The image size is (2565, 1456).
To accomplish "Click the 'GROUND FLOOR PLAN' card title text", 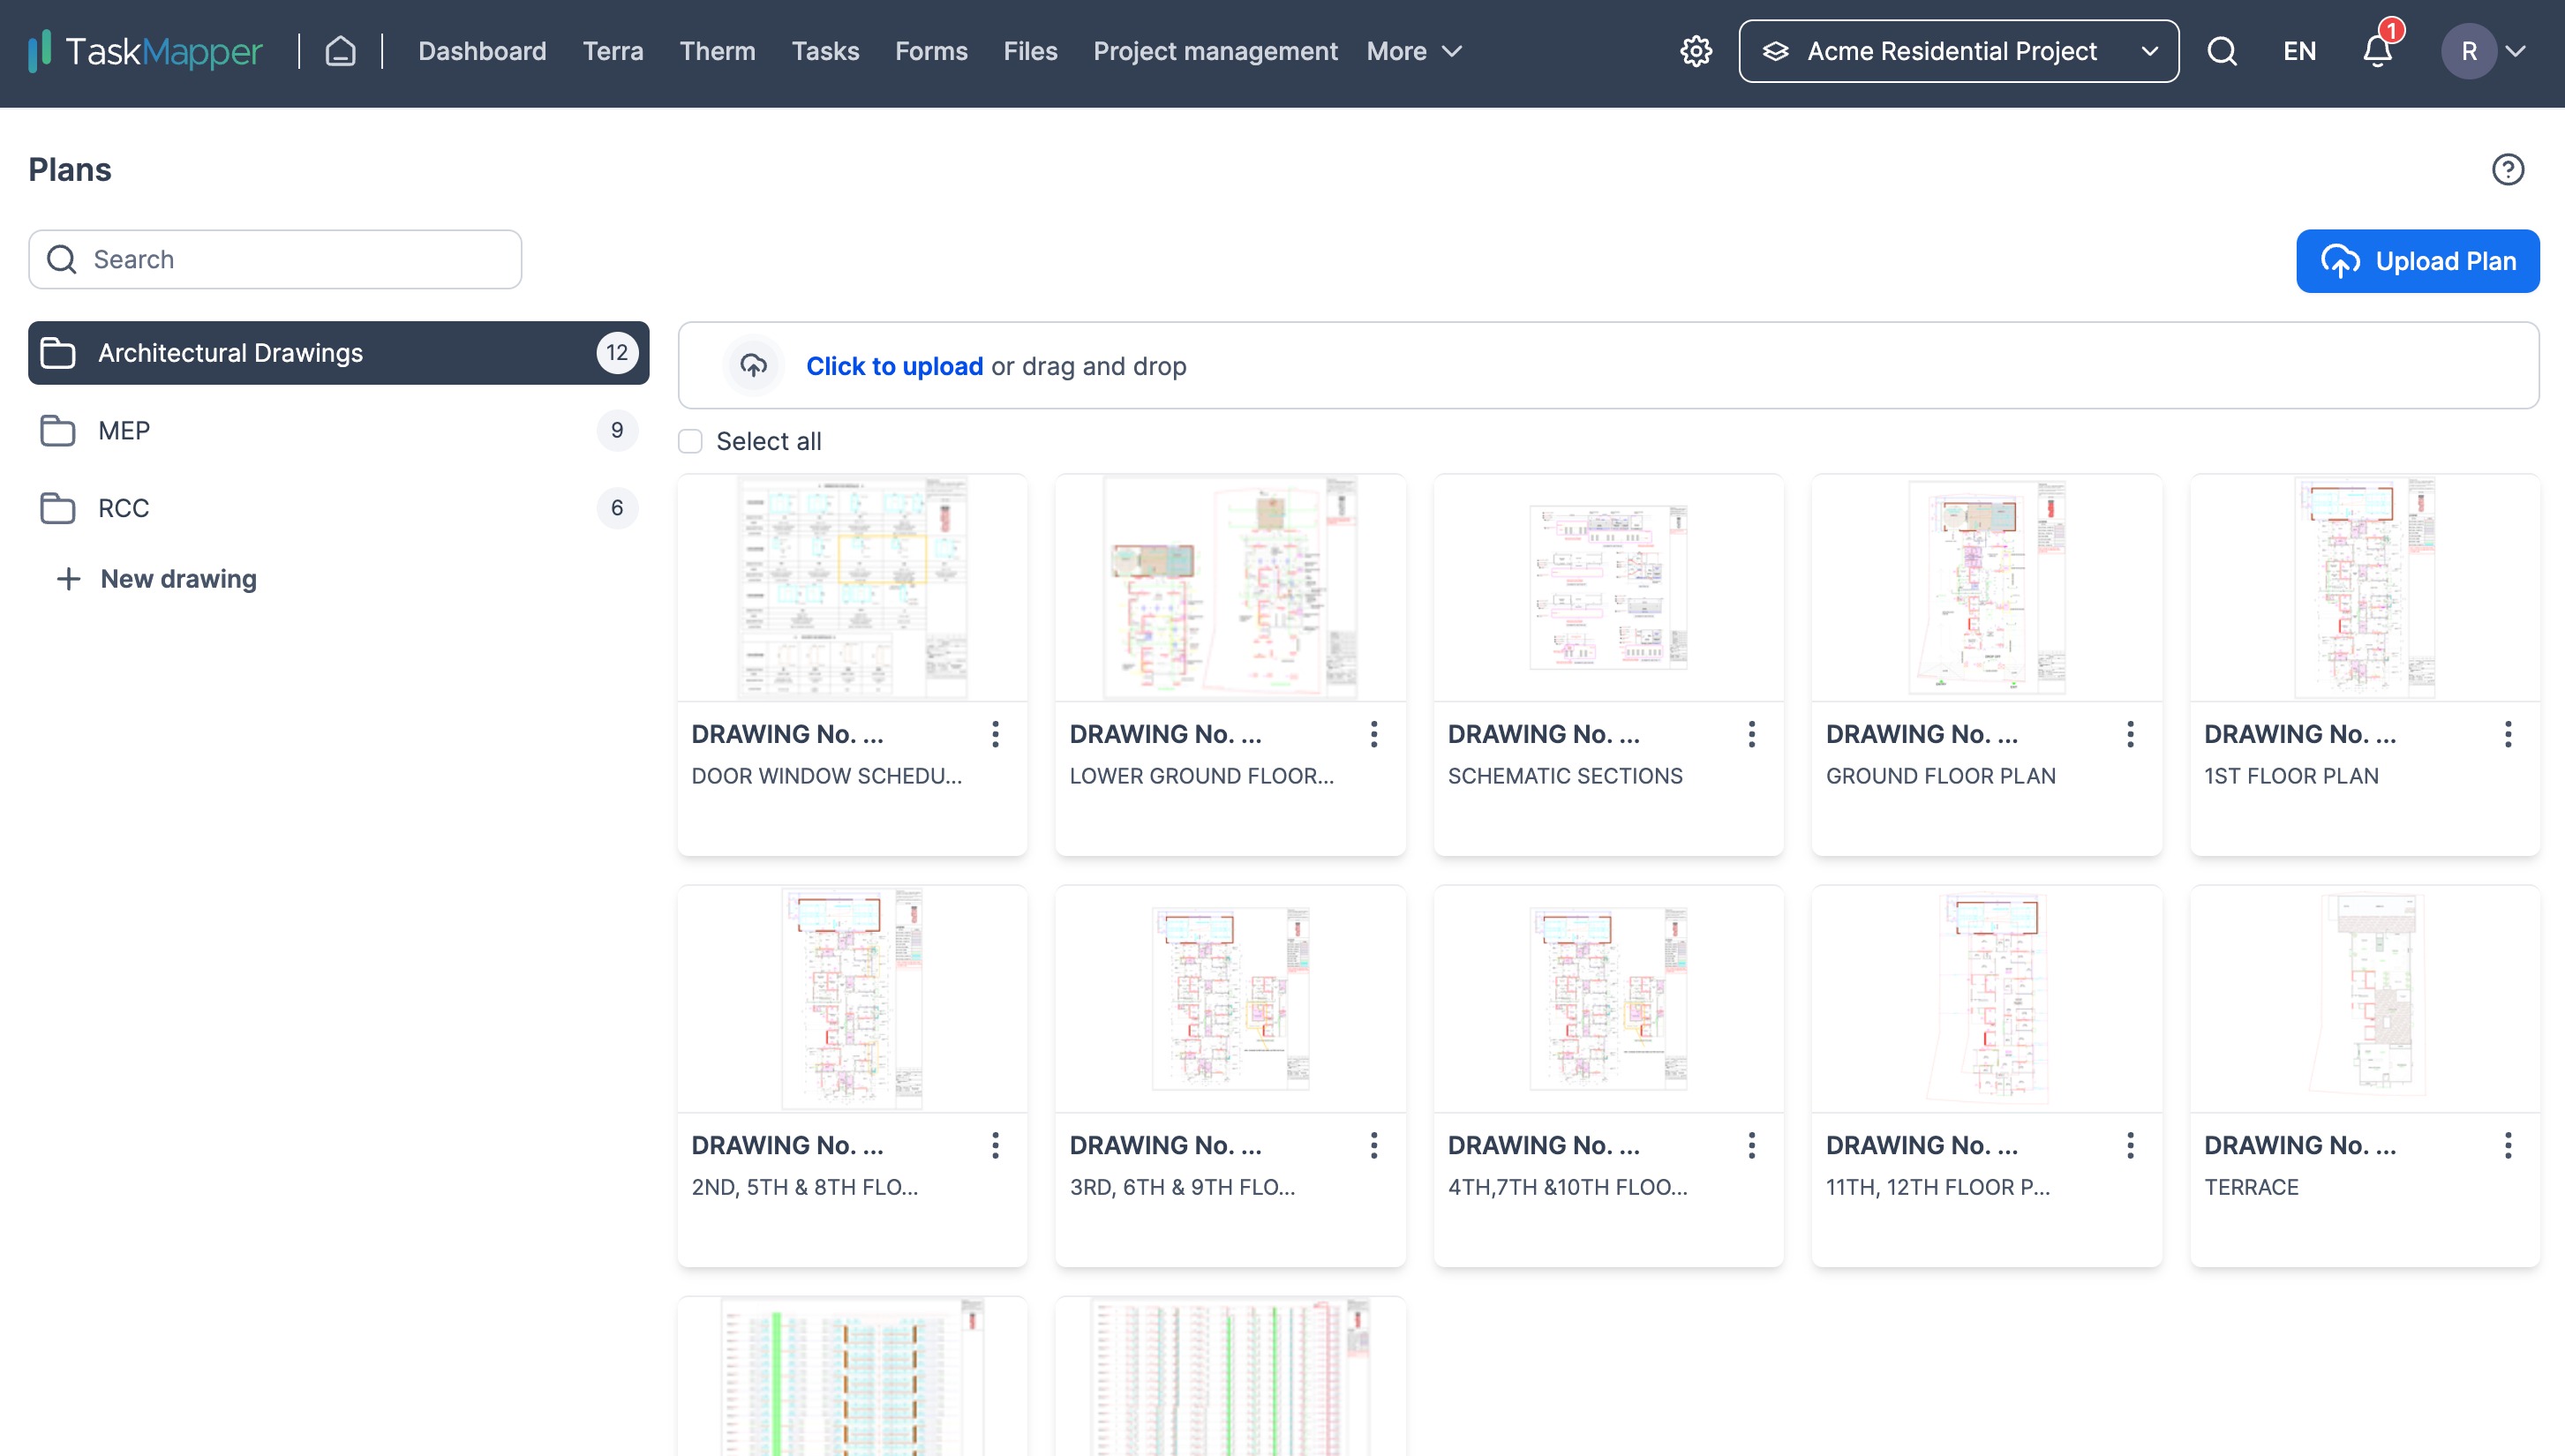I will (x=1940, y=776).
